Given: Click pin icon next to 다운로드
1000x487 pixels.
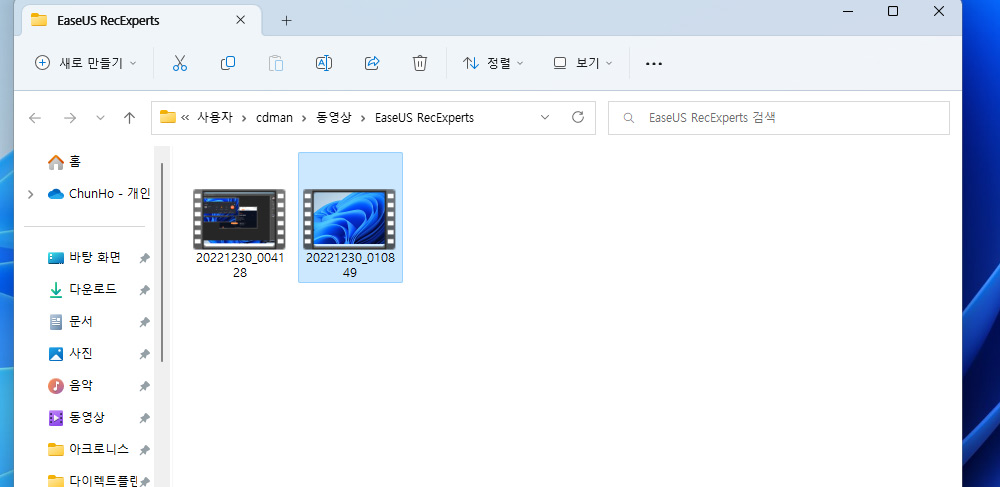Looking at the screenshot, I should tap(145, 290).
